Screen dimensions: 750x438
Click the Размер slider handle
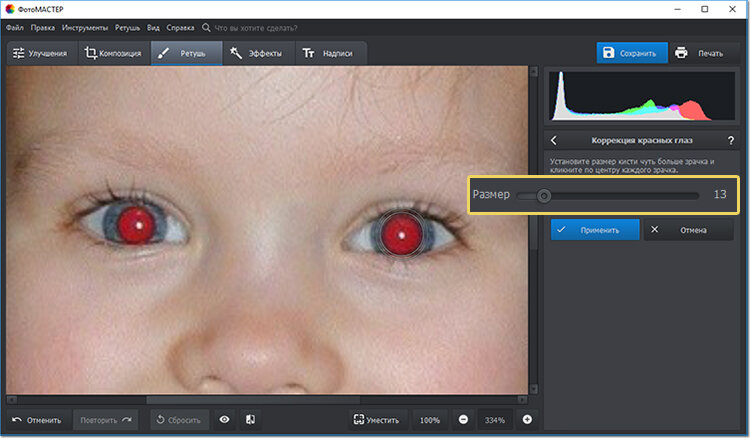pos(543,195)
